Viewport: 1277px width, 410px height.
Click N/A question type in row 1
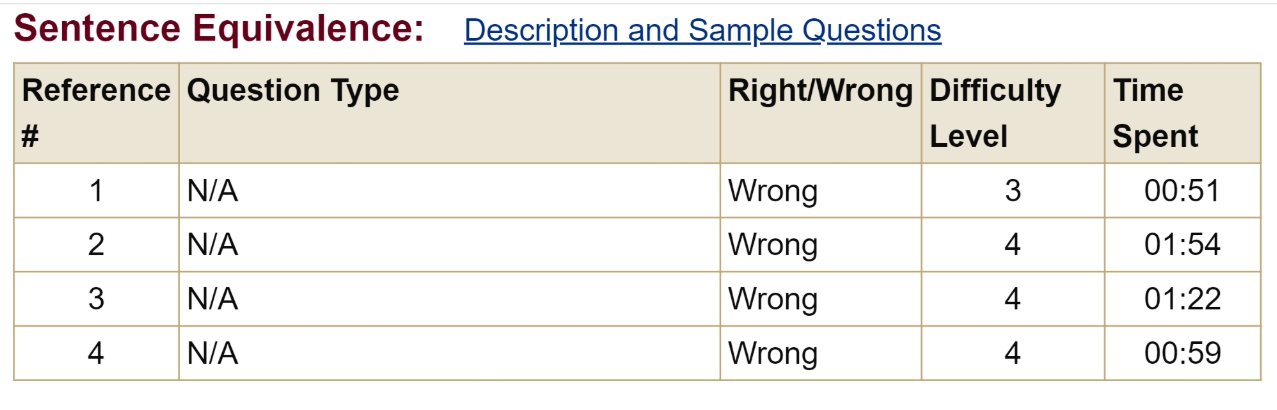click(x=213, y=191)
